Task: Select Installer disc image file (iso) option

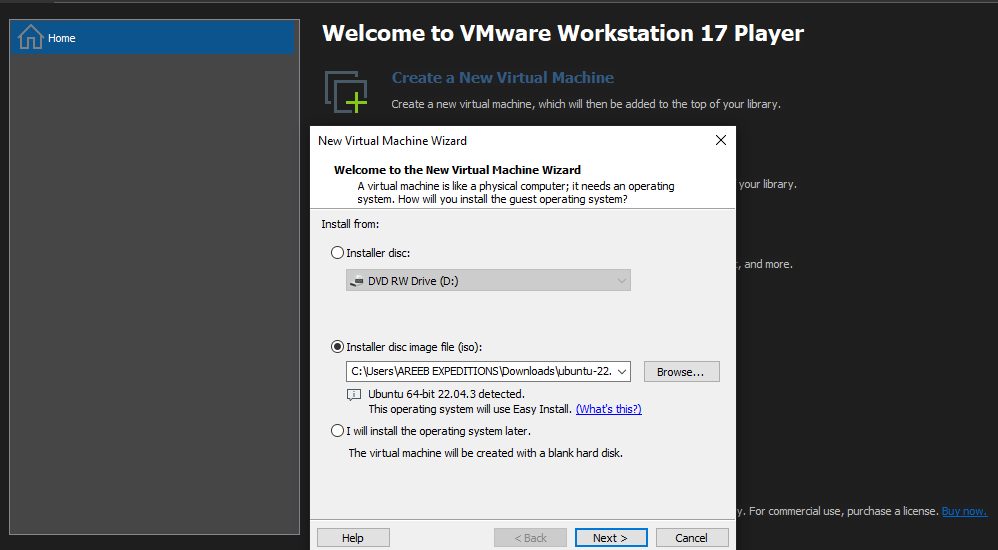Action: [x=337, y=347]
